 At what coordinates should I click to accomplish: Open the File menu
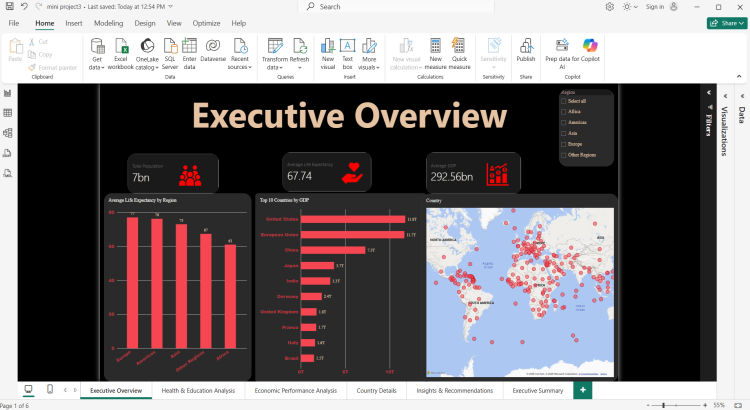(14, 23)
